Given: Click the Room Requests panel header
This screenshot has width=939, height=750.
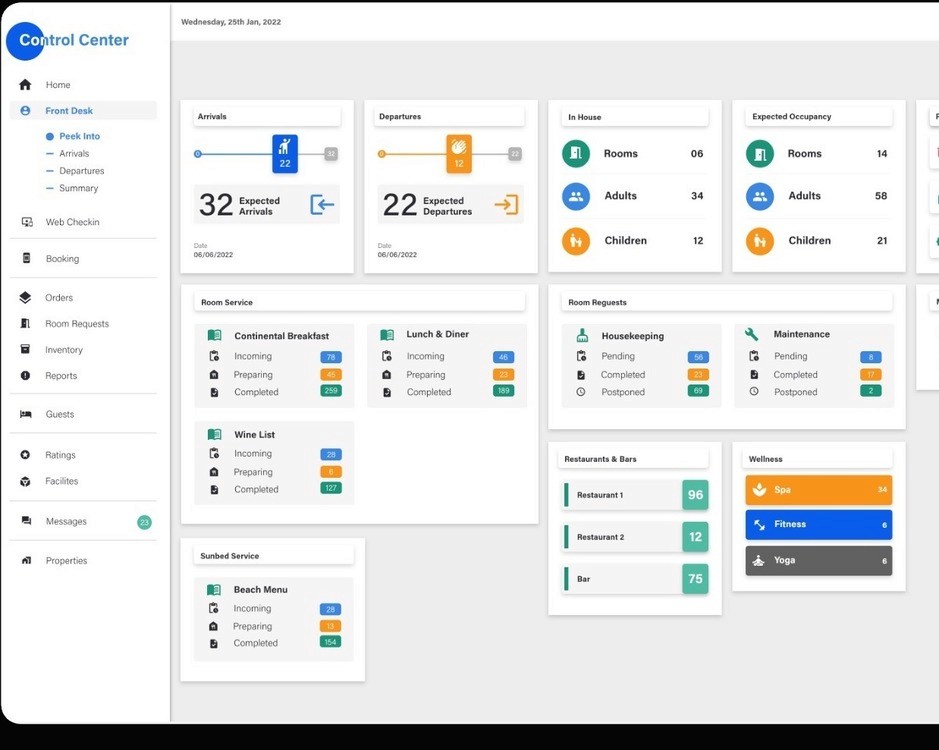Looking at the screenshot, I should pyautogui.click(x=727, y=302).
